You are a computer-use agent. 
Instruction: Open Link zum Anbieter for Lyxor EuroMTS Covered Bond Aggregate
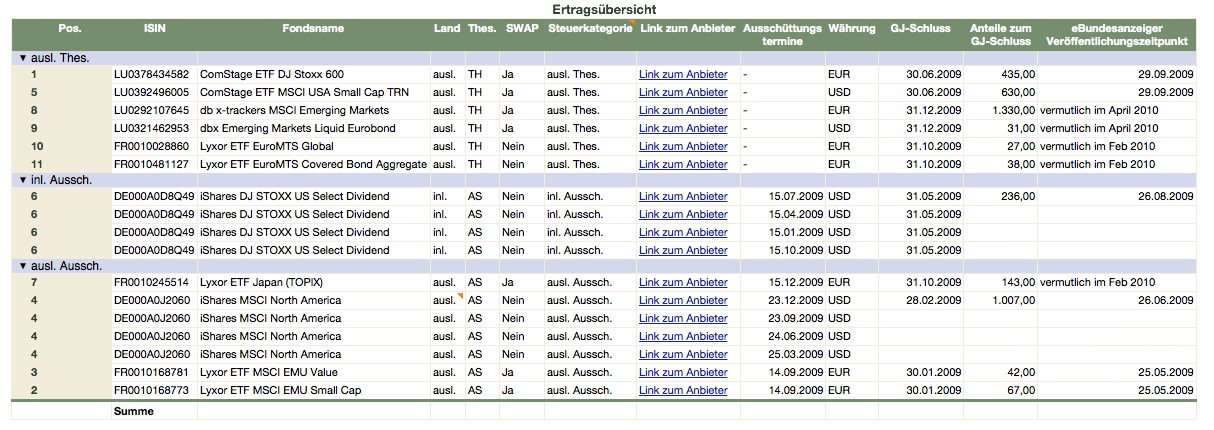click(x=683, y=164)
